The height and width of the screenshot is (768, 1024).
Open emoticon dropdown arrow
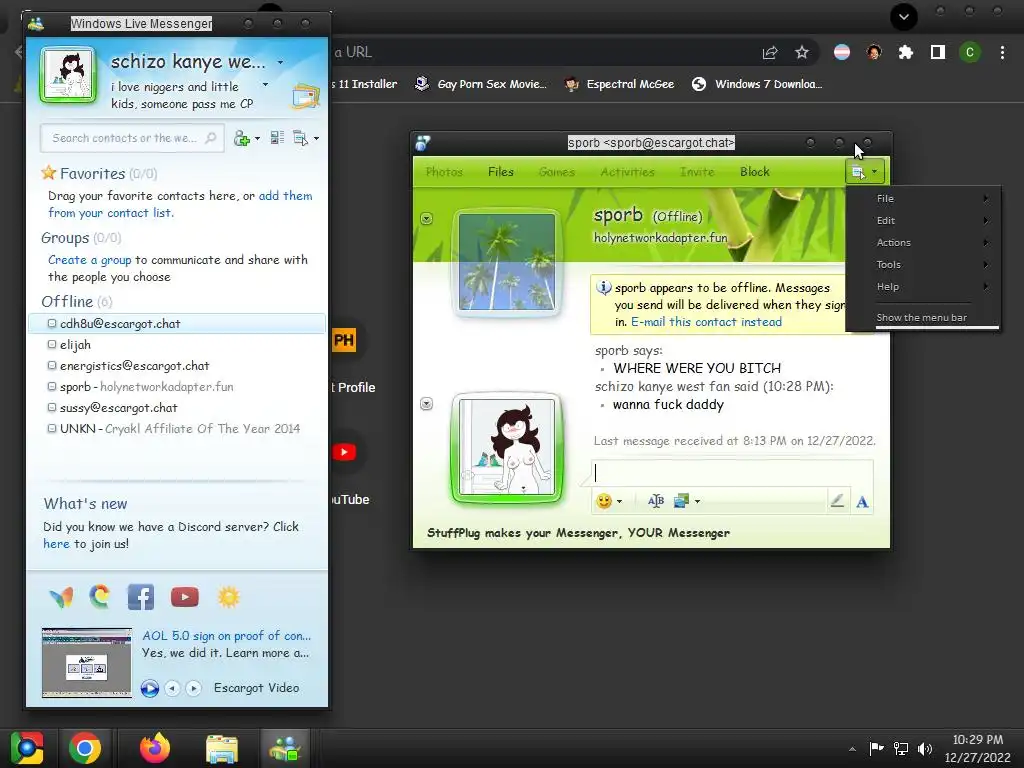pyautogui.click(x=619, y=502)
